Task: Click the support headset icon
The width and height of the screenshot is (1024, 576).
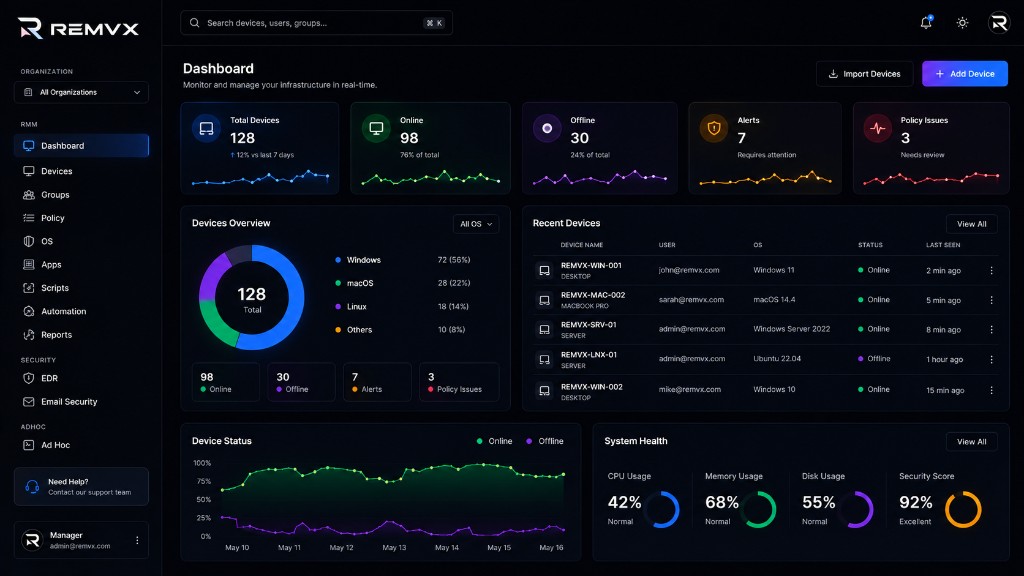Action: coord(32,487)
